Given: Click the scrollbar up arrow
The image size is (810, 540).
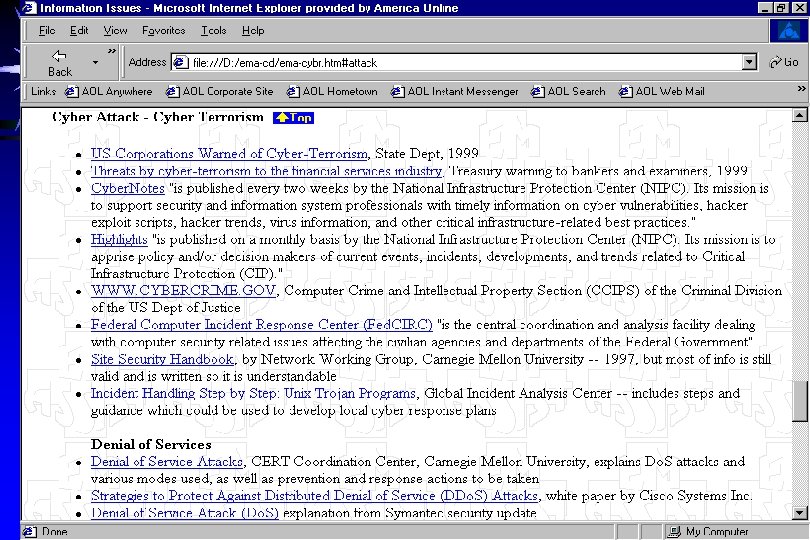Looking at the screenshot, I should click(x=799, y=115).
